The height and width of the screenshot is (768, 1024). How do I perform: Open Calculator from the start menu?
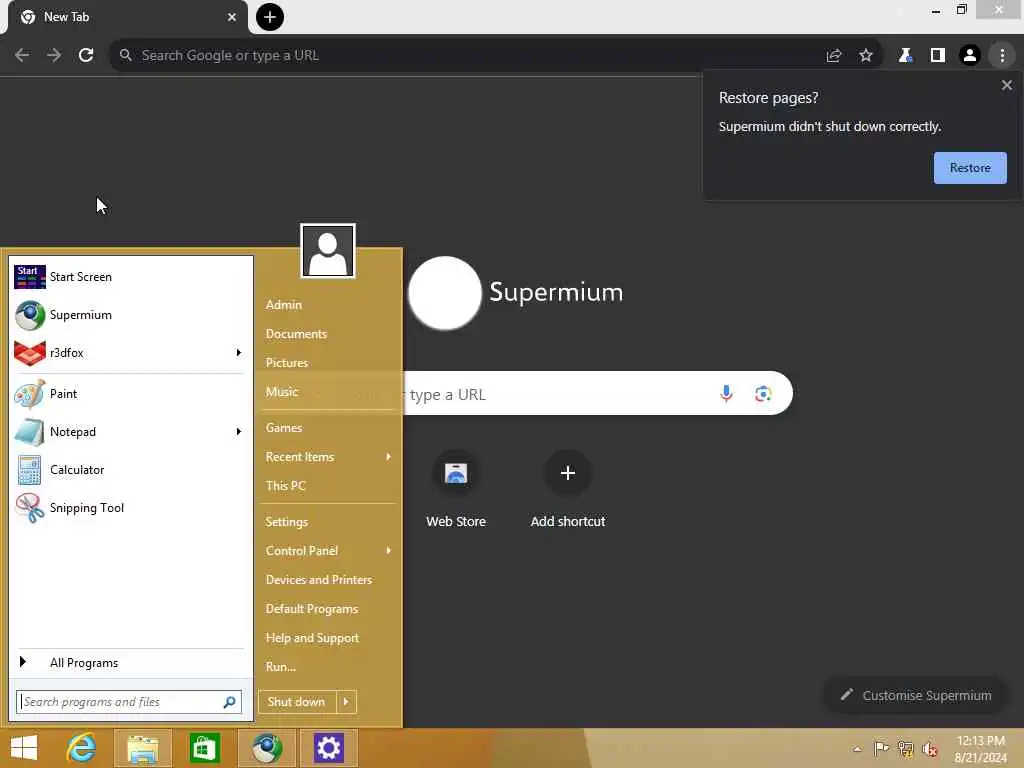coord(130,470)
